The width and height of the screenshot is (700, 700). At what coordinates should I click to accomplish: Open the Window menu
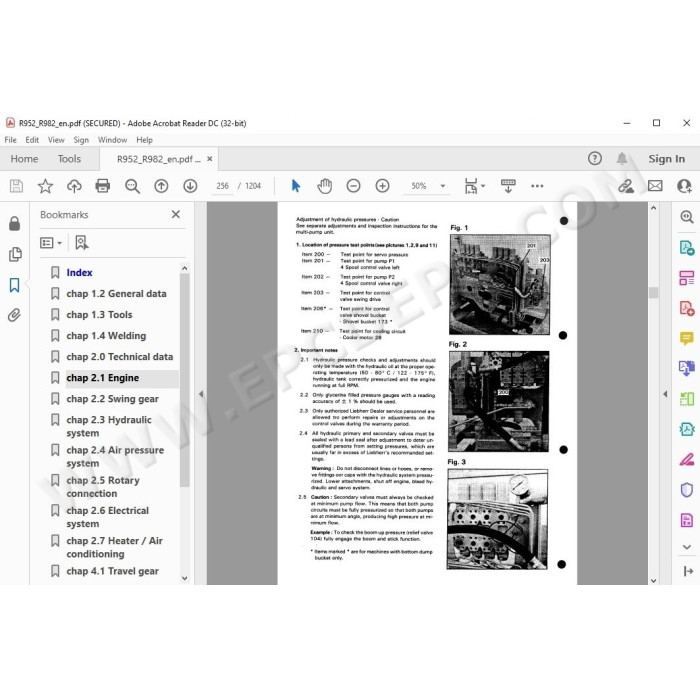(x=112, y=140)
